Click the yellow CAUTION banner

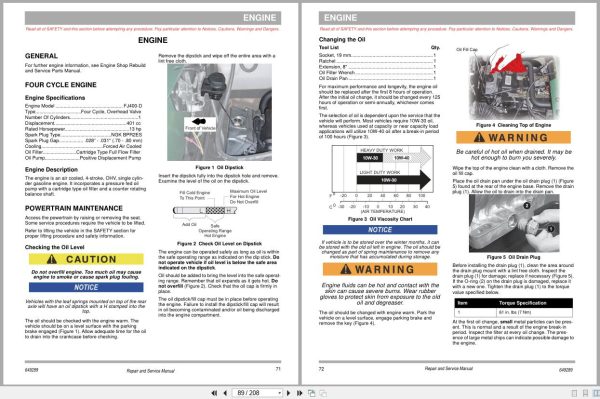pyautogui.click(x=86, y=259)
